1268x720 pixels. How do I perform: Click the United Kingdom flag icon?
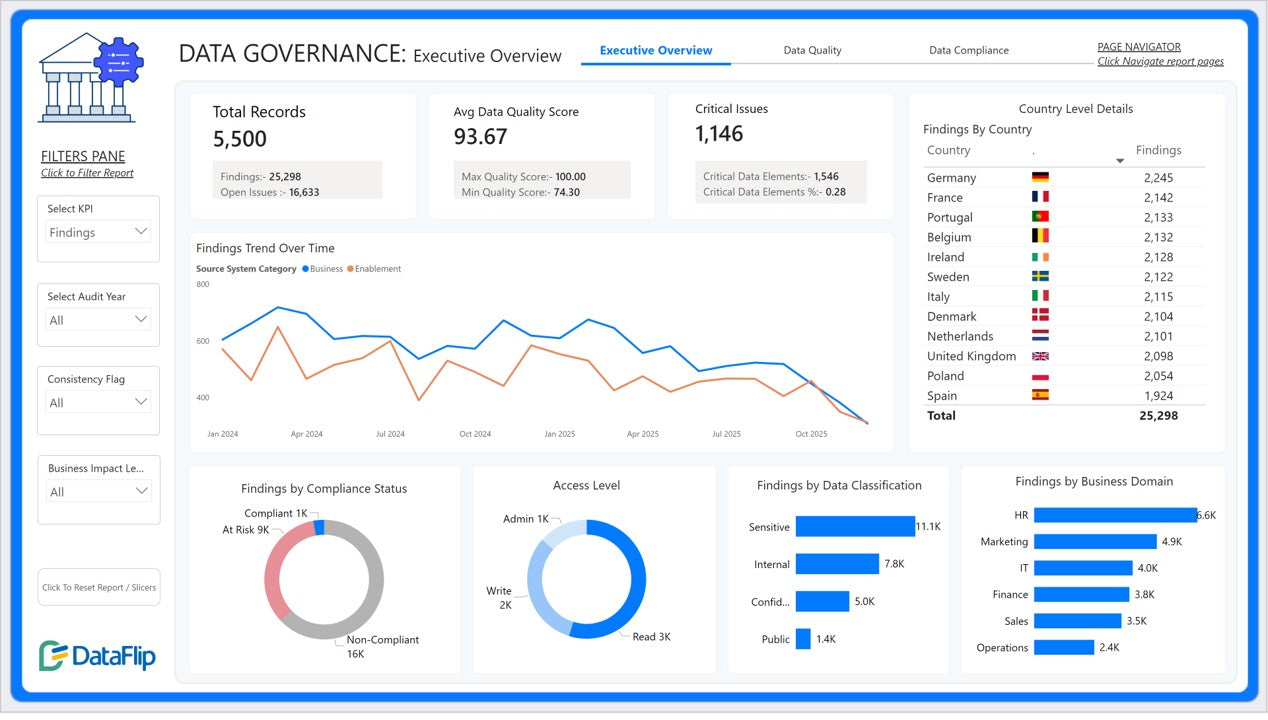click(1040, 356)
